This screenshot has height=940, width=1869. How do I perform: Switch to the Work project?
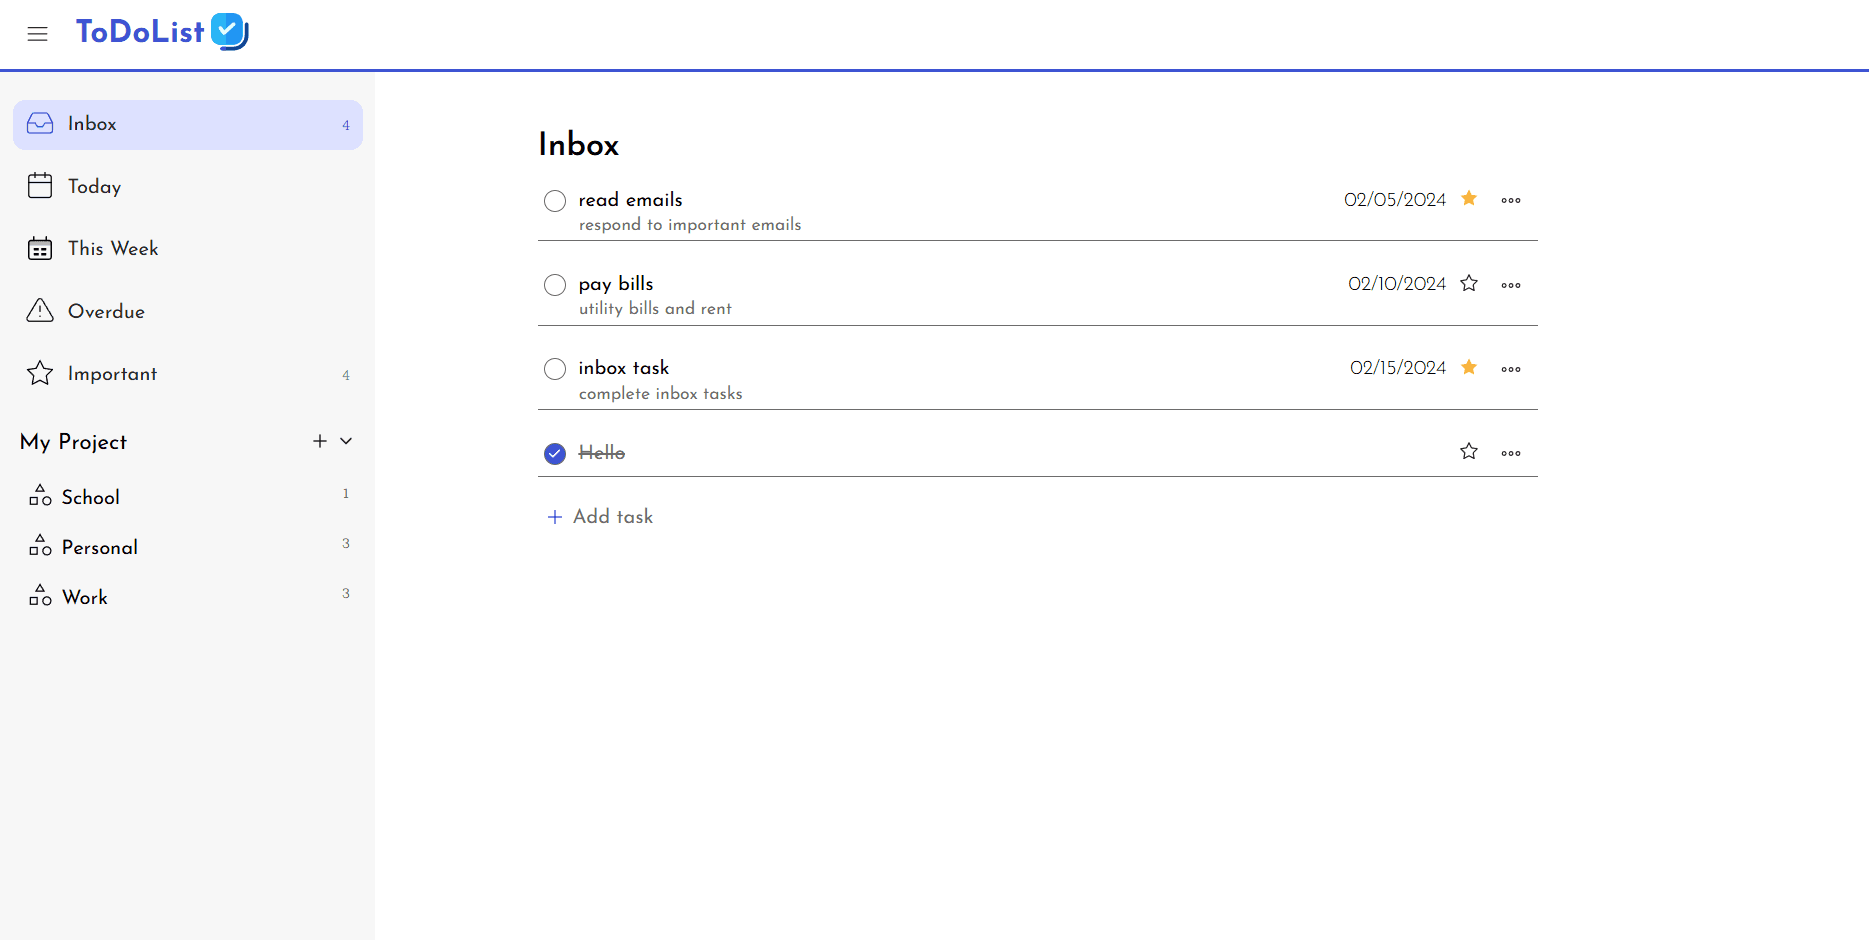click(85, 596)
